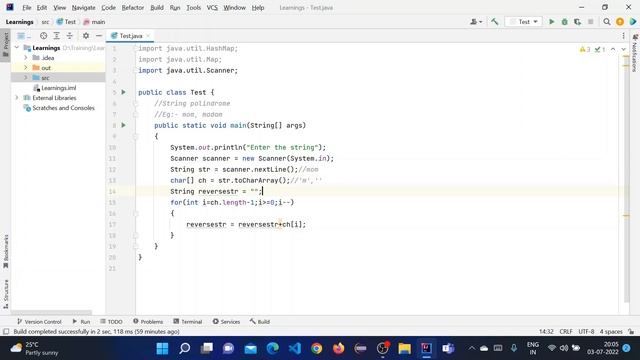Click the editor vertical scrollbar
Image resolution: width=640 pixels, height=360 pixels.
point(626,178)
